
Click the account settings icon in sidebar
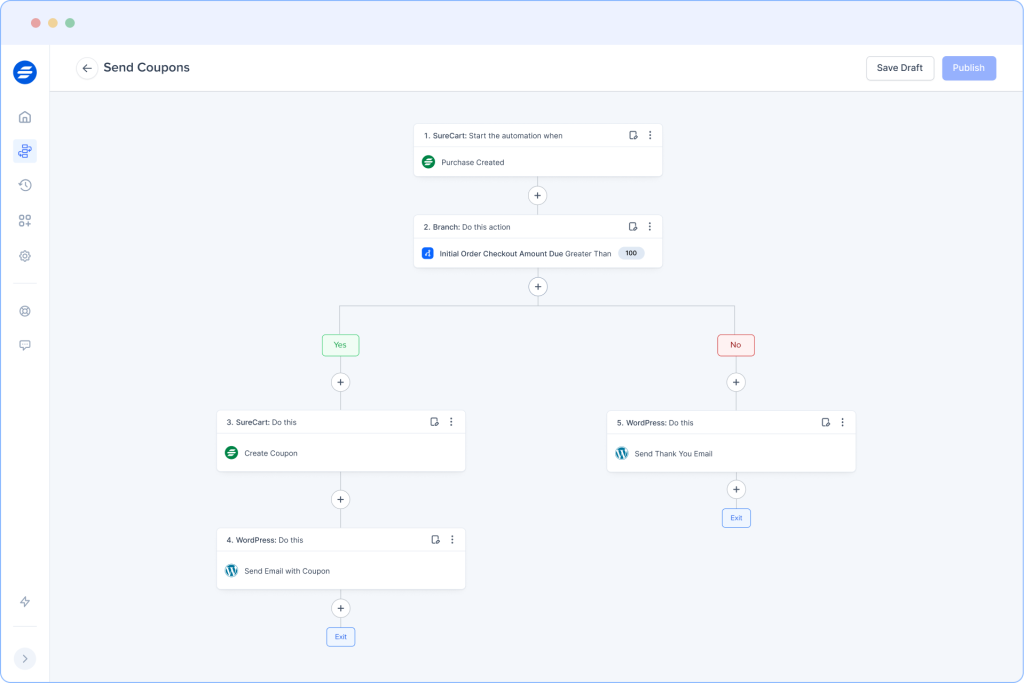click(24, 311)
